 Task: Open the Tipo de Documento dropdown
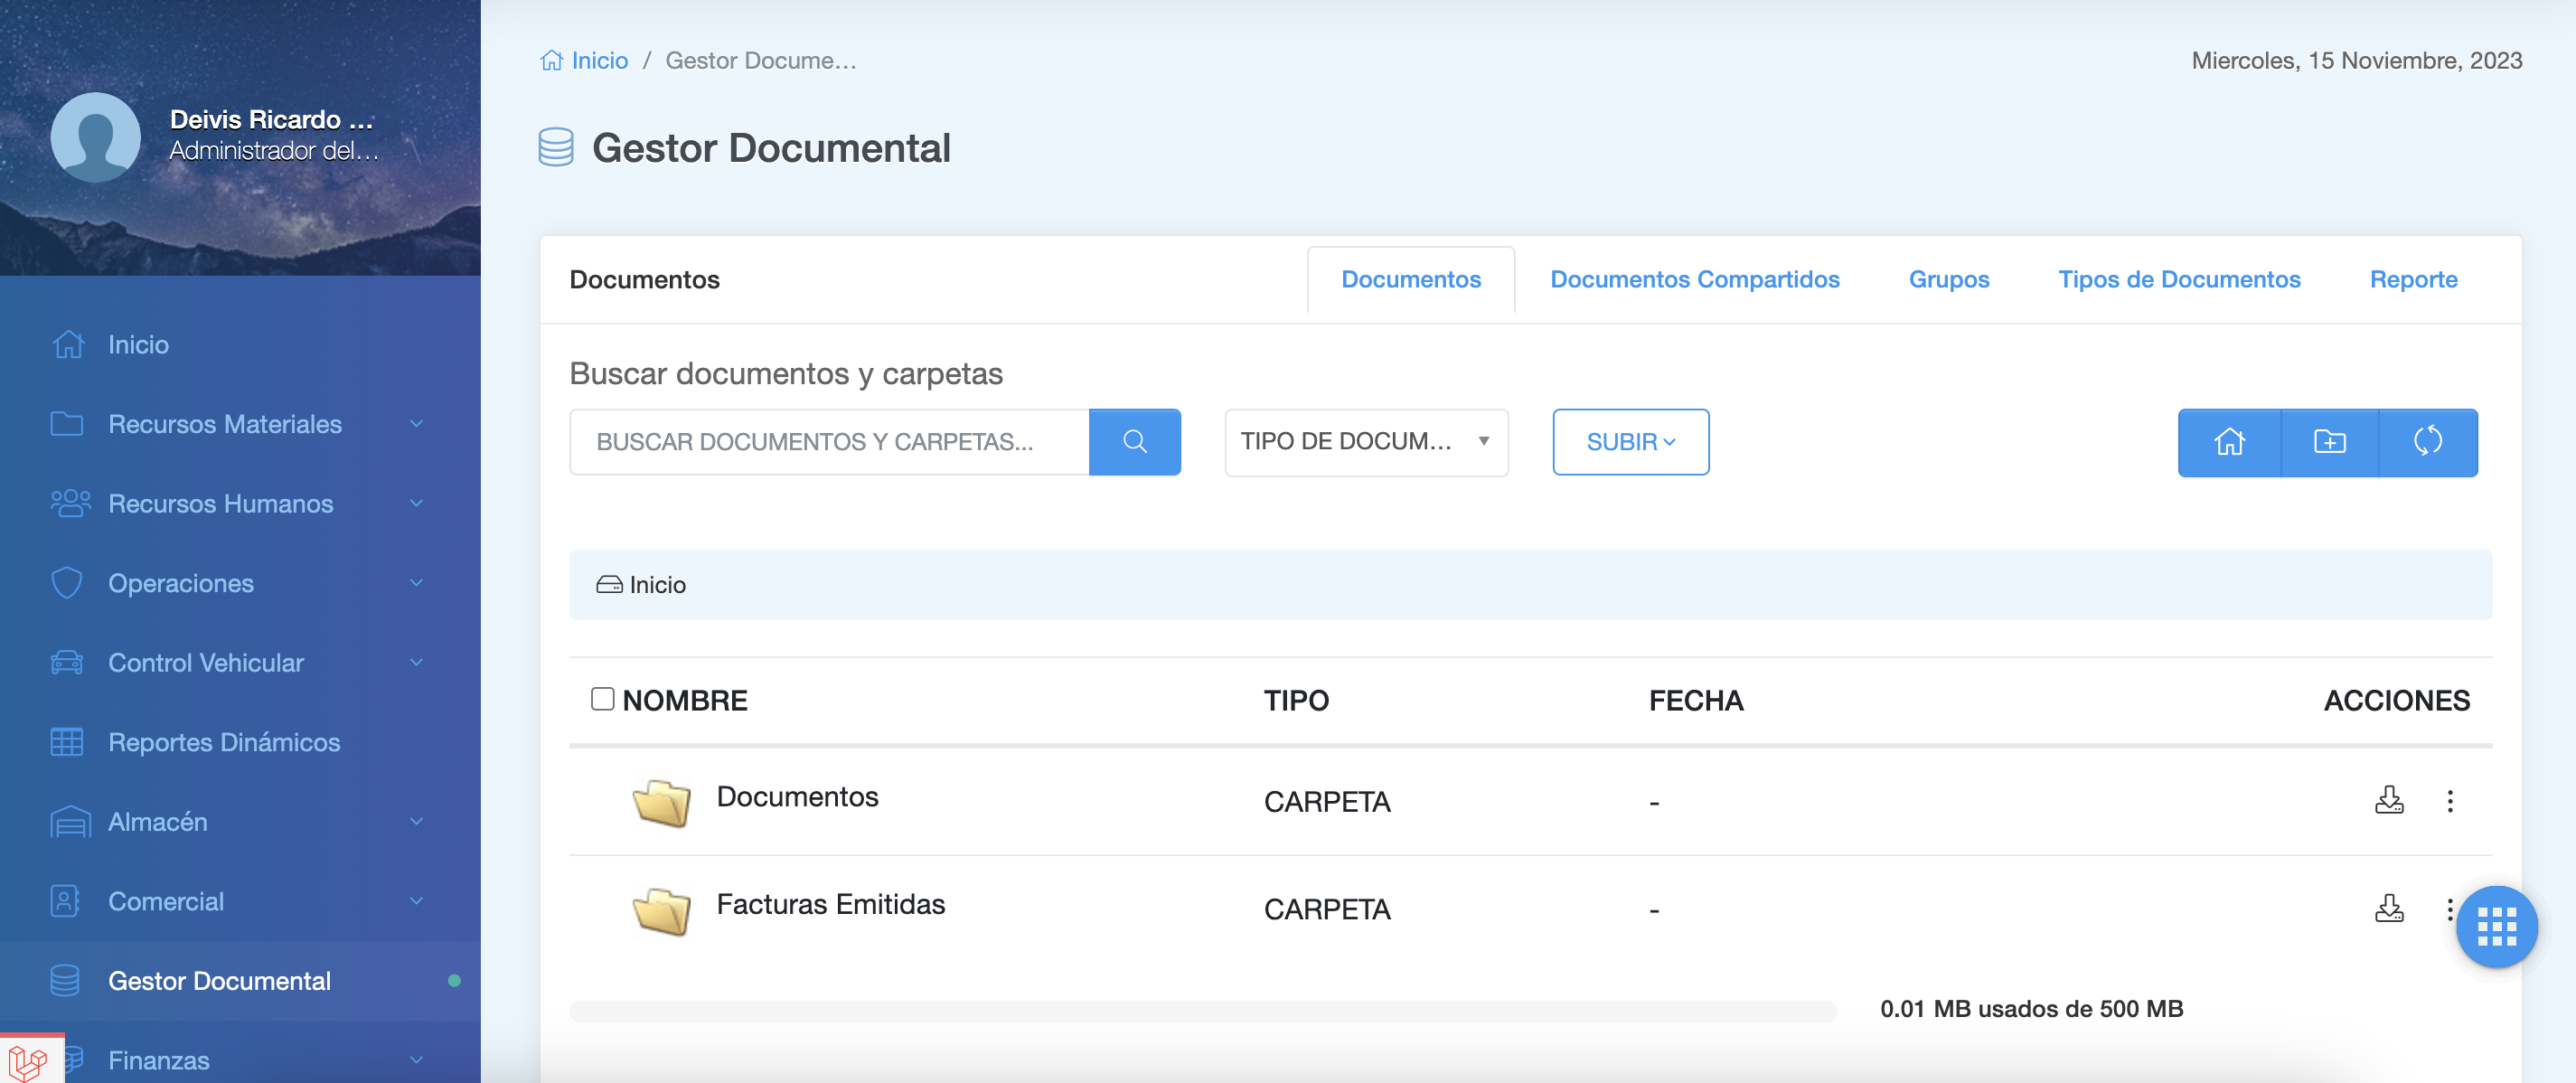(1365, 441)
